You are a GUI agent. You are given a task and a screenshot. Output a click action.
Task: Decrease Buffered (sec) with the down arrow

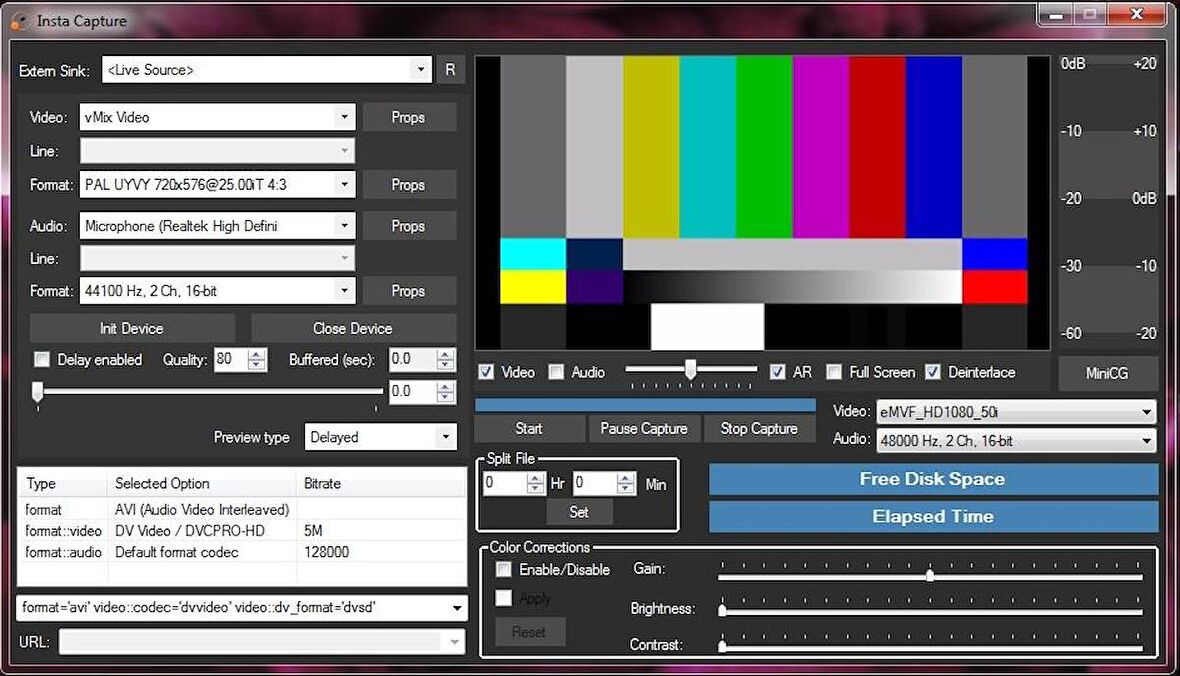coord(446,365)
